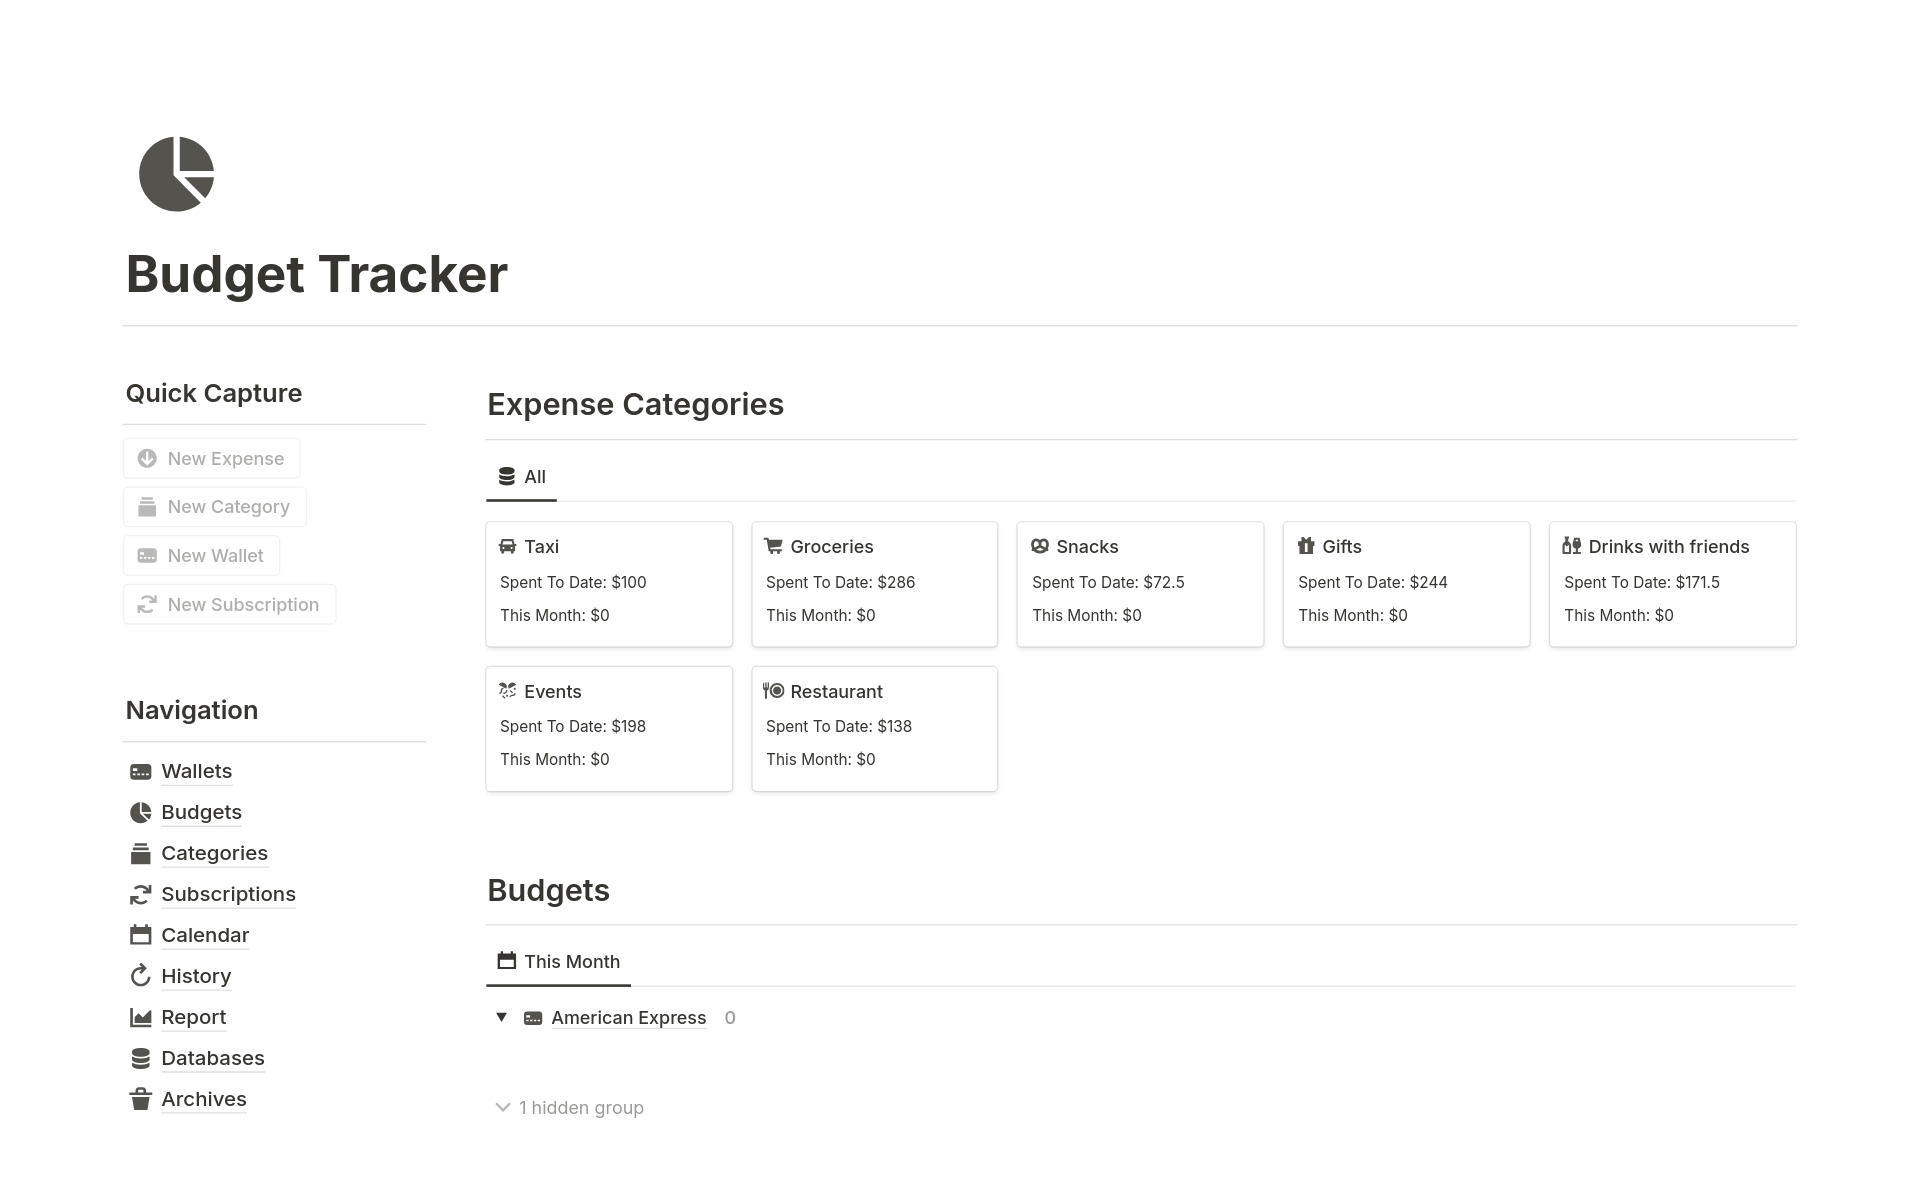Collapse the American Express group

pyautogui.click(x=502, y=1018)
